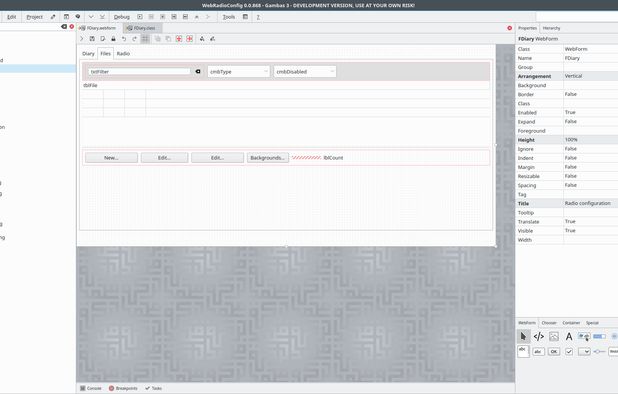The width and height of the screenshot is (618, 394).
Task: Click the save icon in form editor toolbar
Action: (x=92, y=39)
